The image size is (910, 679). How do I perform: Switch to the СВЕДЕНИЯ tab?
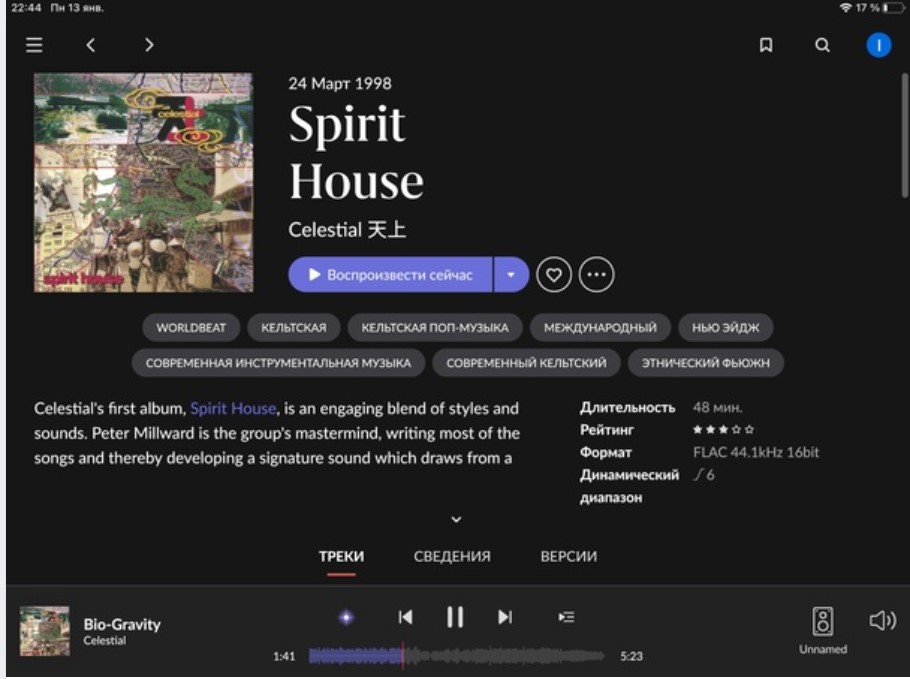pos(452,557)
